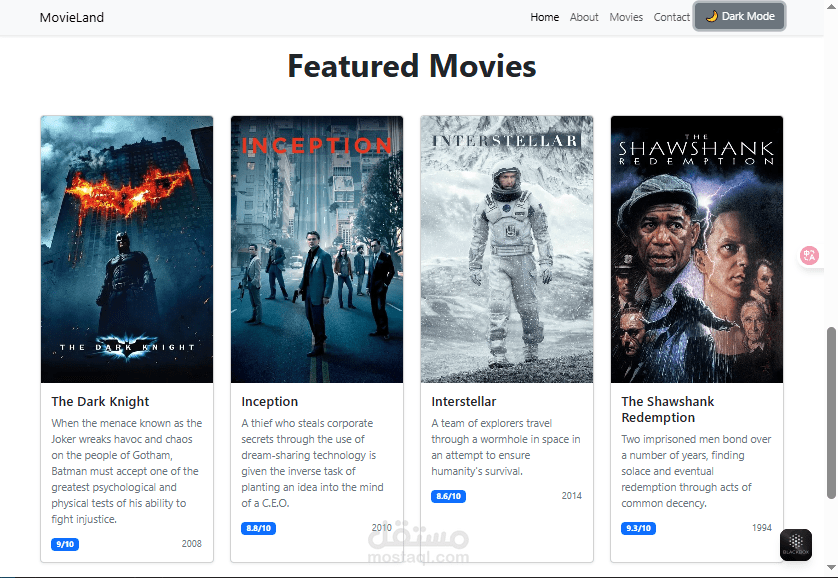Click the Inception description about a thief
The image size is (838, 578).
[x=313, y=463]
